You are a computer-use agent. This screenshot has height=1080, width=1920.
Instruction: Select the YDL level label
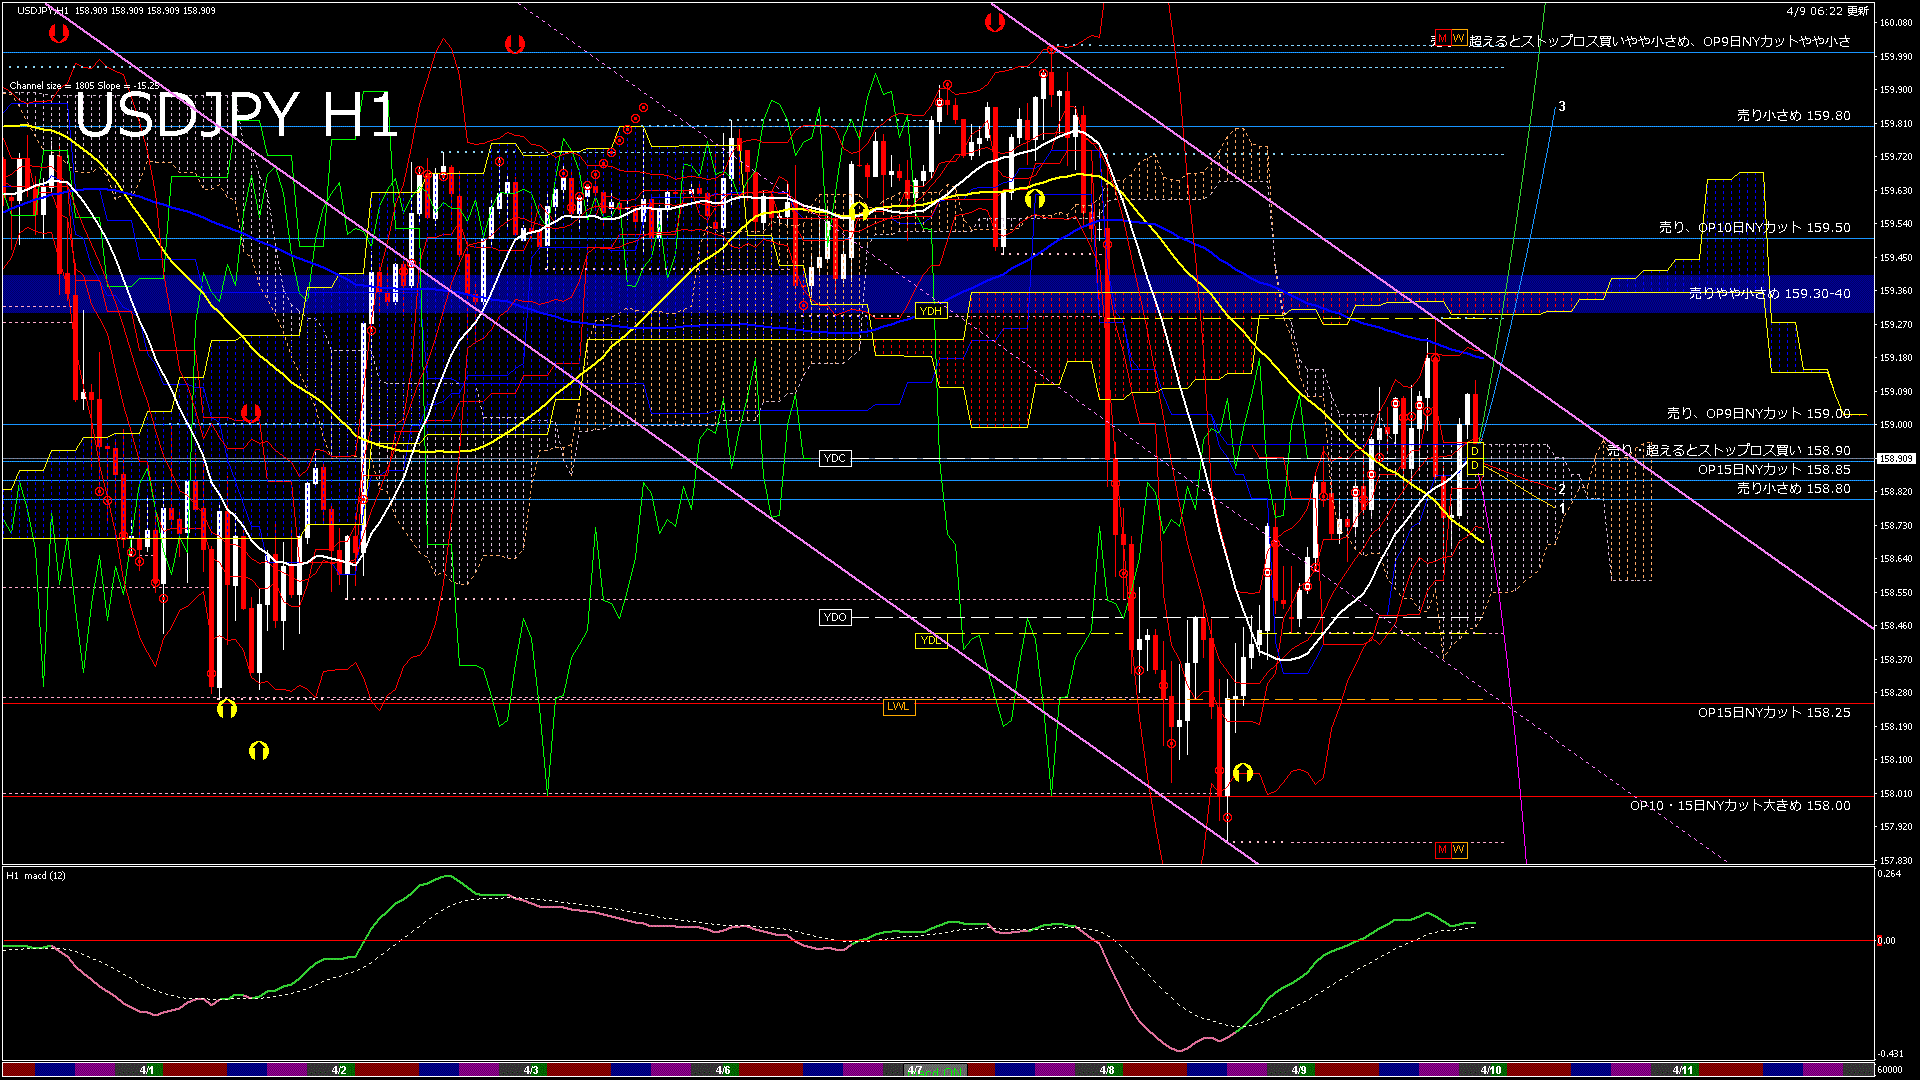pos(931,641)
